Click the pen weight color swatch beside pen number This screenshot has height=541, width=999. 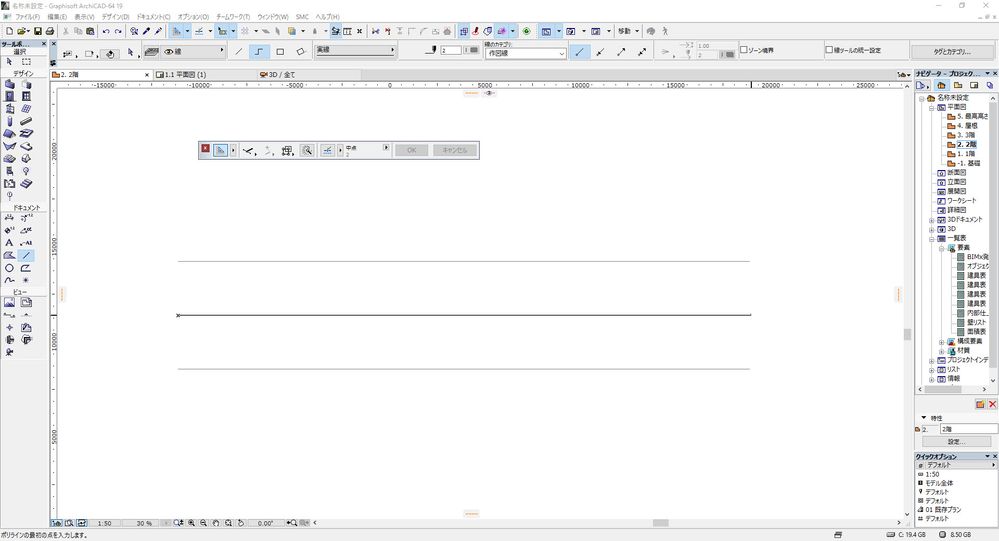tap(471, 50)
